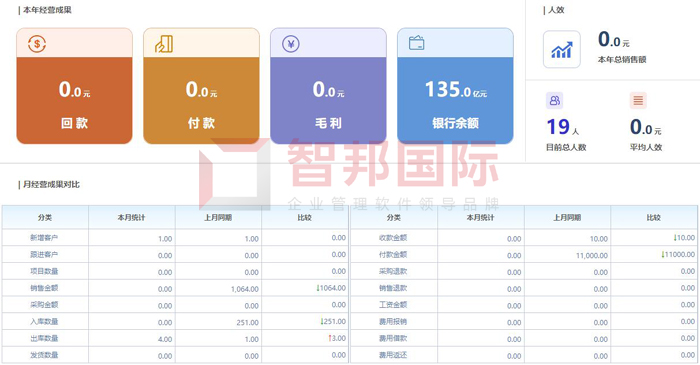Open the 付款 card
The height and width of the screenshot is (365, 700).
(x=201, y=86)
